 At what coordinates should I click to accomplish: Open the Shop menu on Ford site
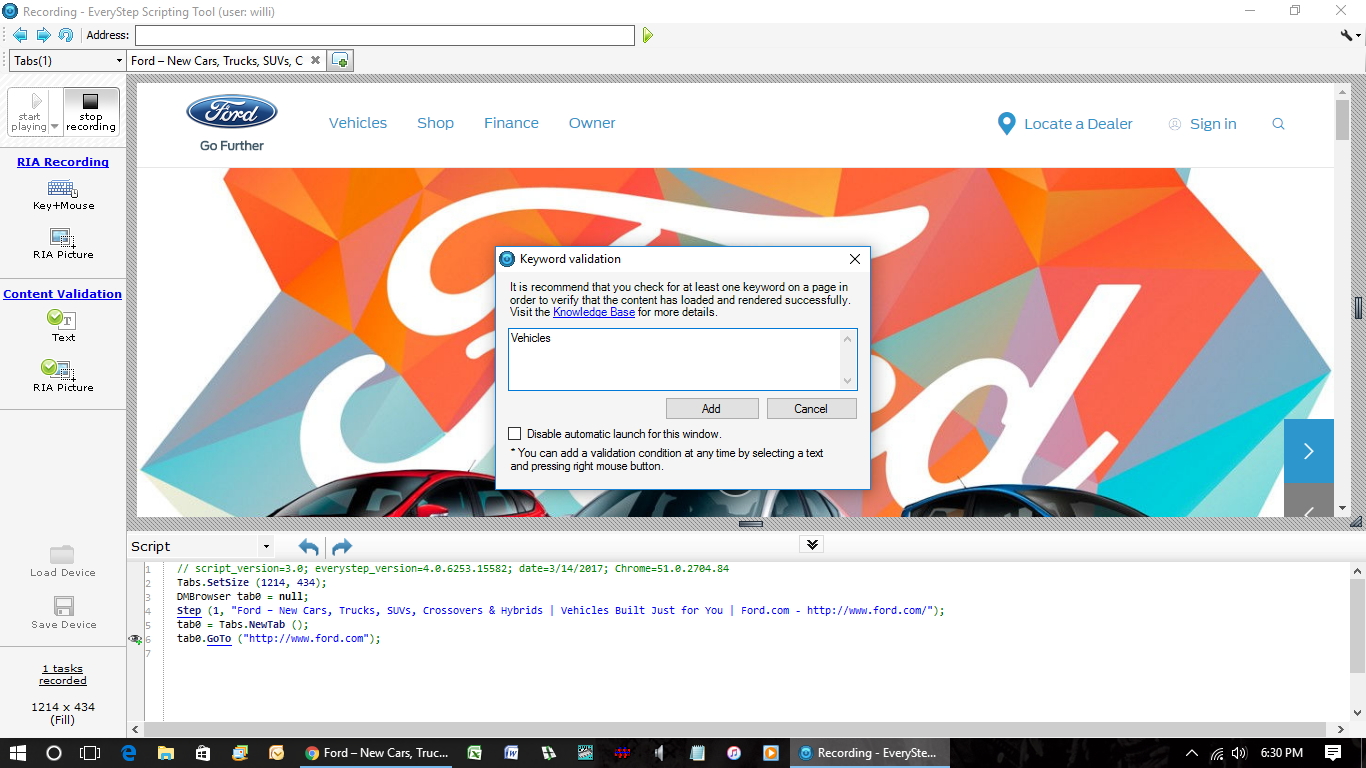[435, 123]
